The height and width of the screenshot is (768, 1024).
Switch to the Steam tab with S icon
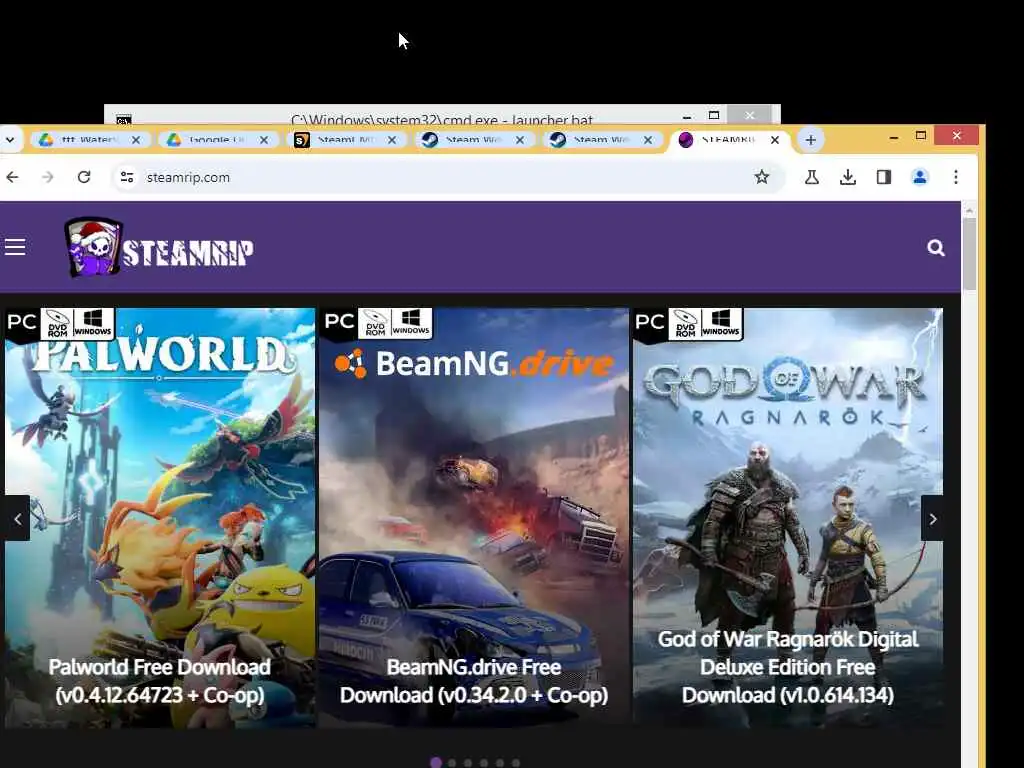coord(347,140)
